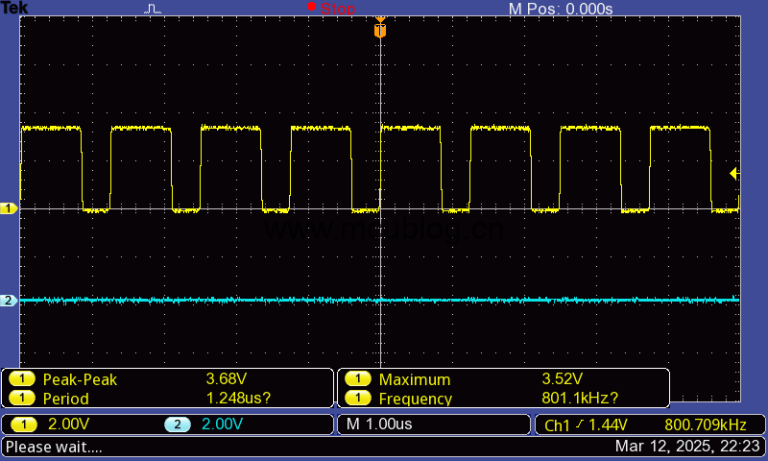Click the Peak-Peak 3.68V value

tap(226, 379)
